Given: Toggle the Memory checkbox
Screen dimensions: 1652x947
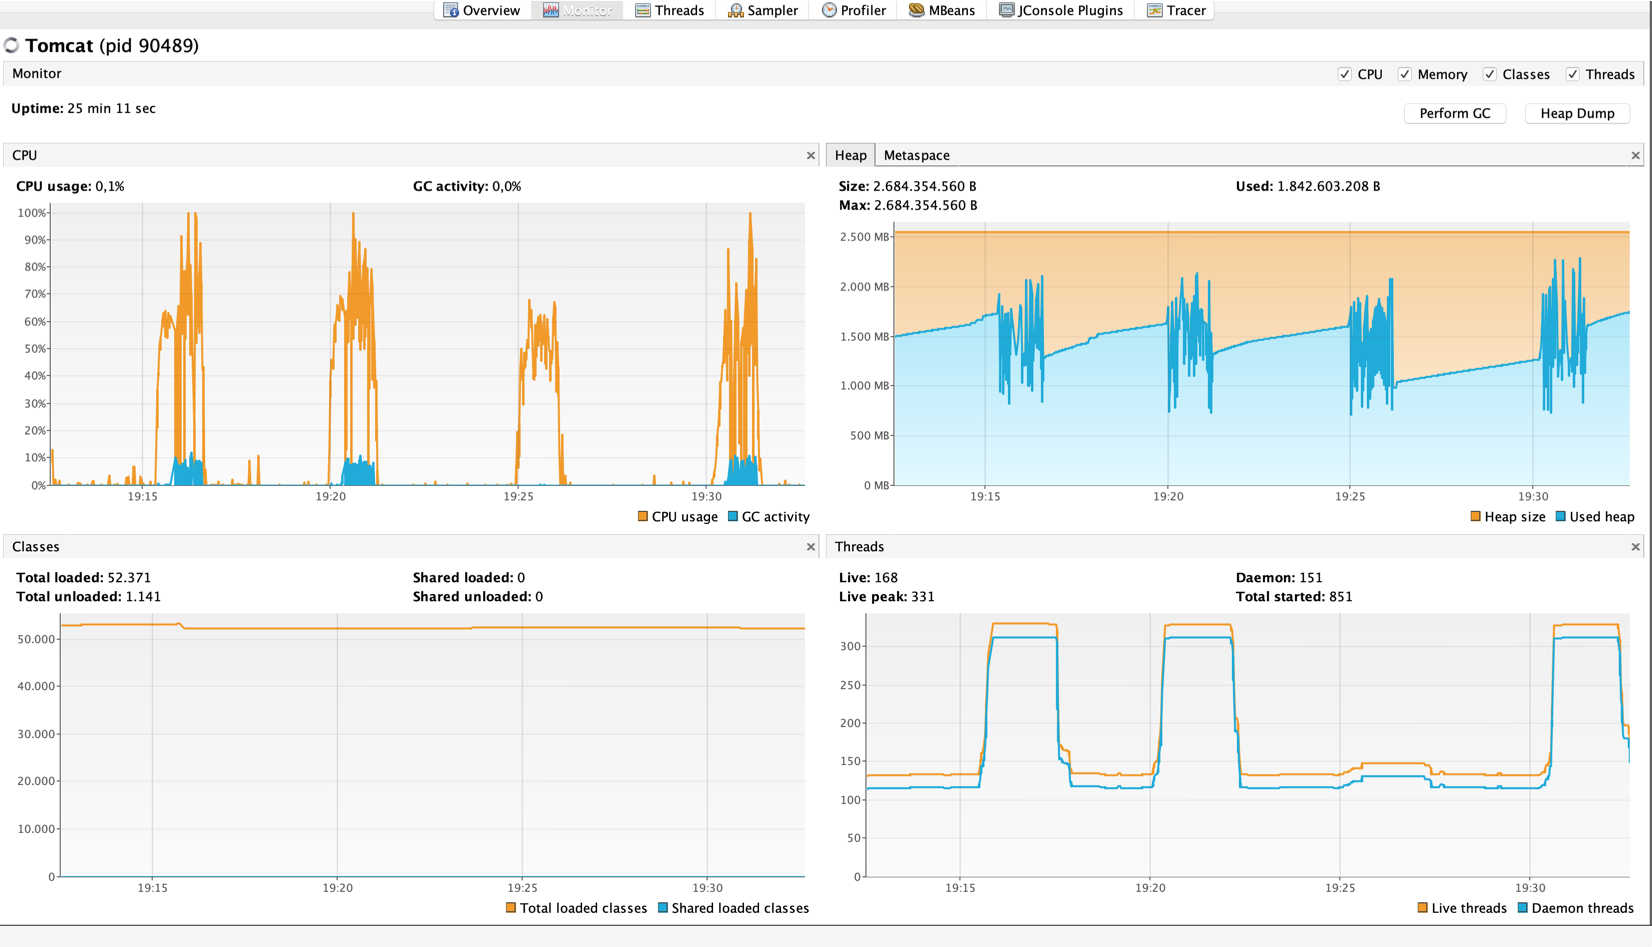Looking at the screenshot, I should (x=1405, y=74).
